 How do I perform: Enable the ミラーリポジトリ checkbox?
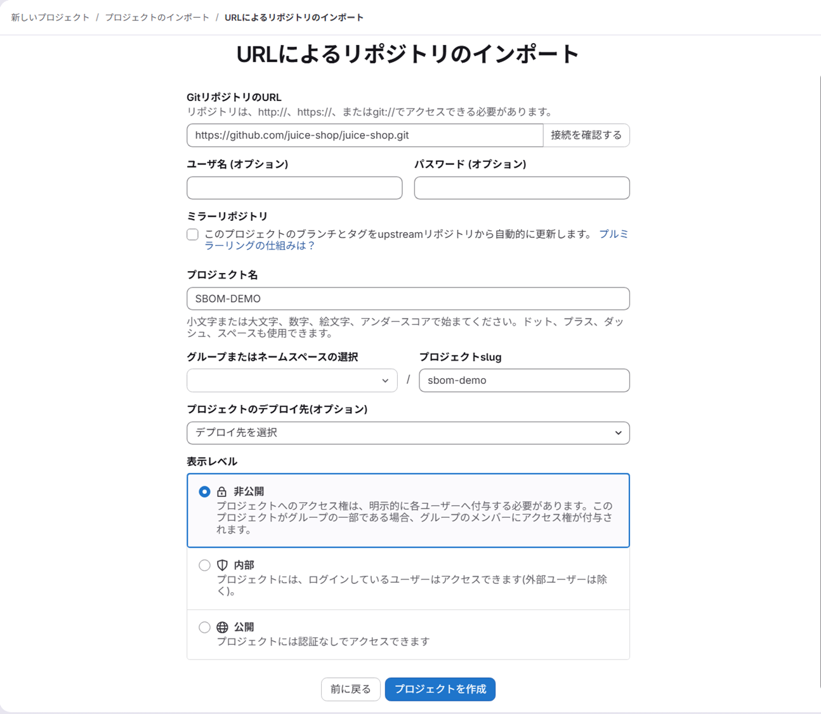(193, 234)
